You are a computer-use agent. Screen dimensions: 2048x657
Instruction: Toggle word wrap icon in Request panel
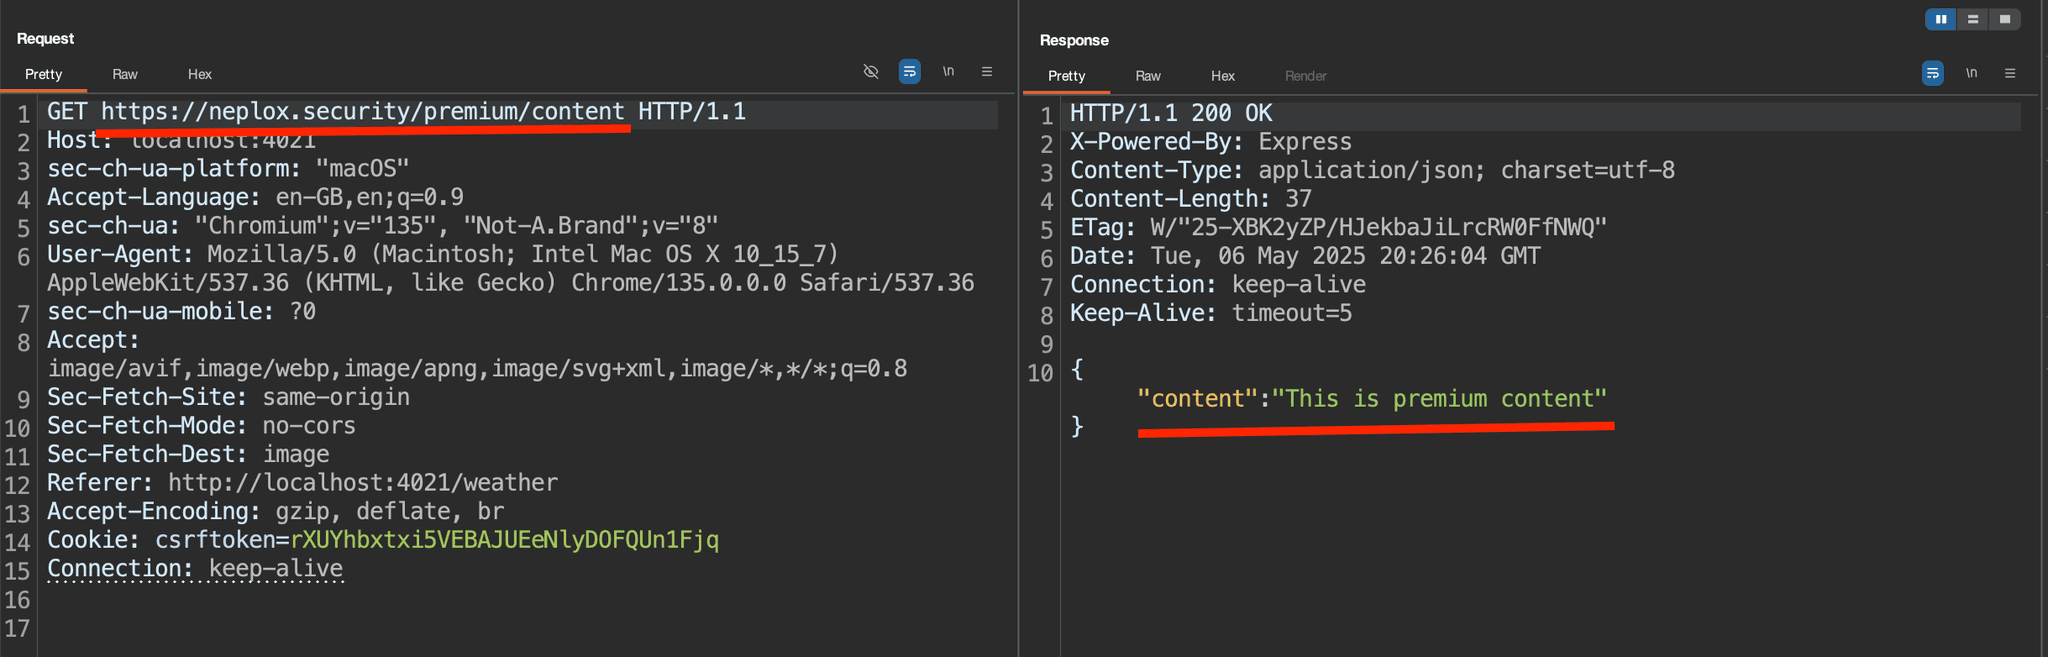tap(909, 72)
